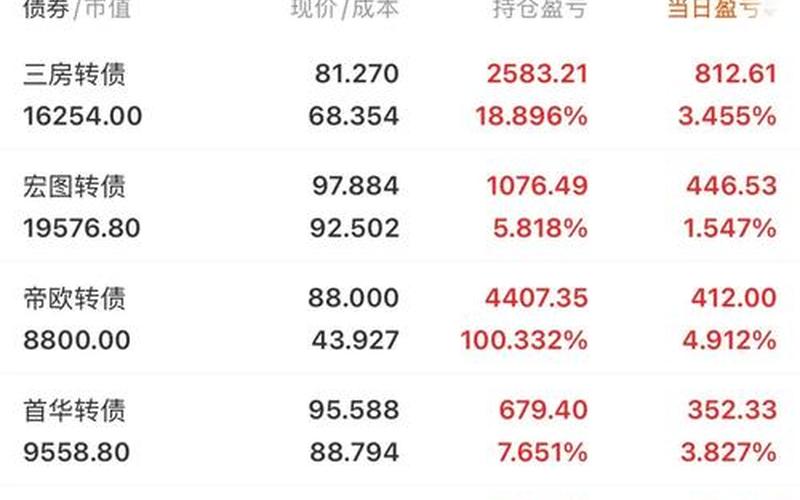
Task: Sort by the 现价/成本 column header
Action: point(344,10)
